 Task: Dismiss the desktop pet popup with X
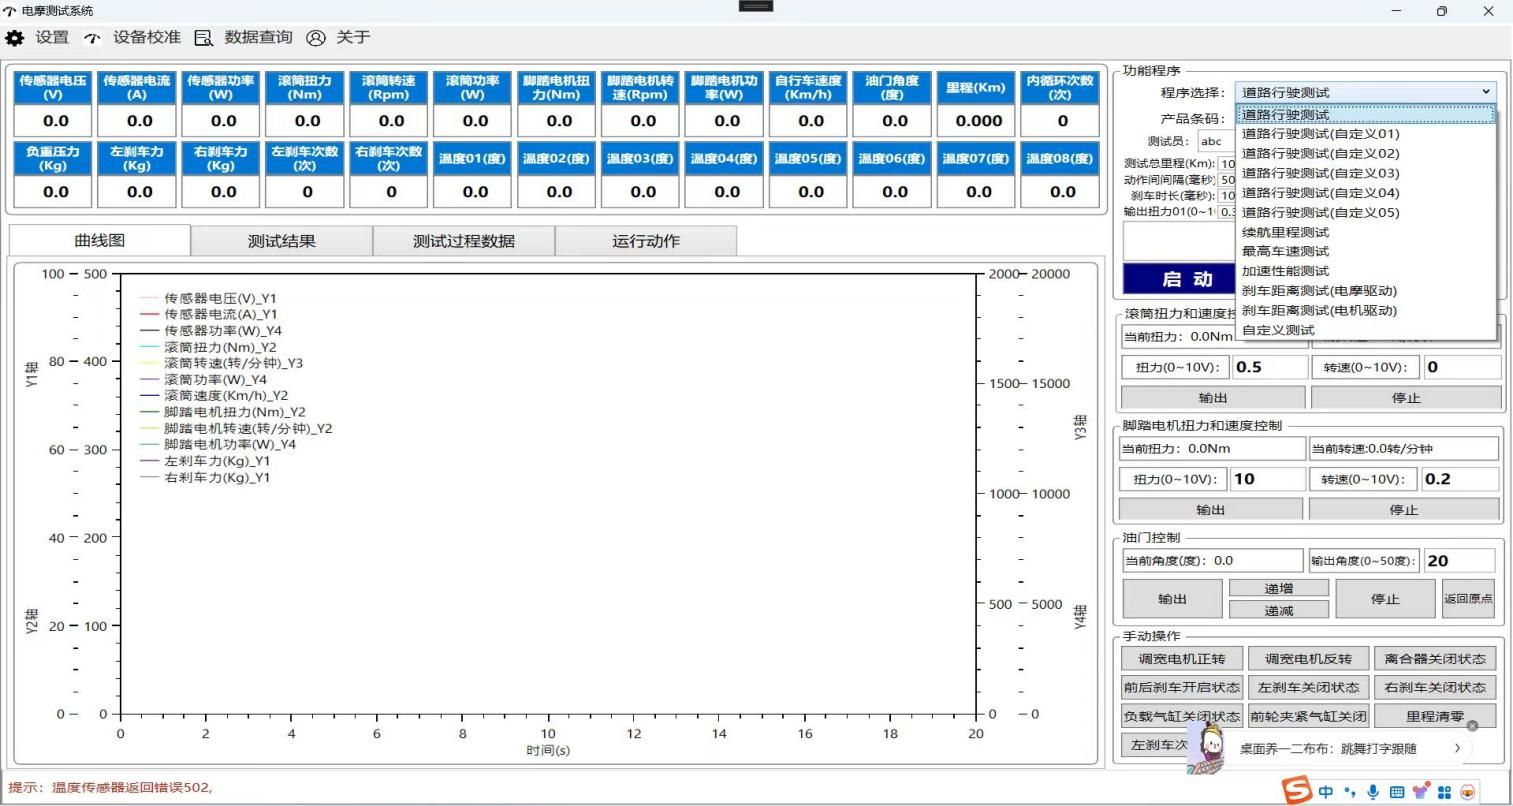pos(1472,726)
